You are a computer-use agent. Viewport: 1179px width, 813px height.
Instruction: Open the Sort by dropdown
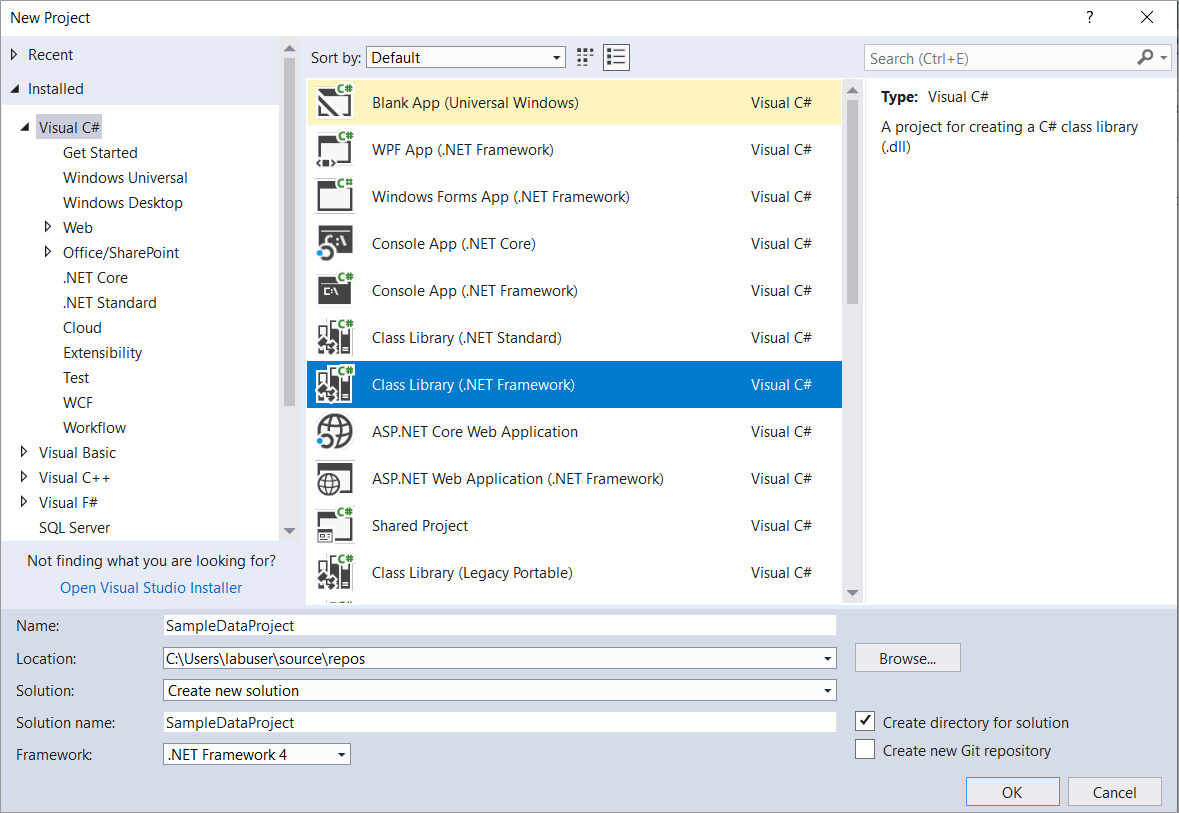pos(466,58)
